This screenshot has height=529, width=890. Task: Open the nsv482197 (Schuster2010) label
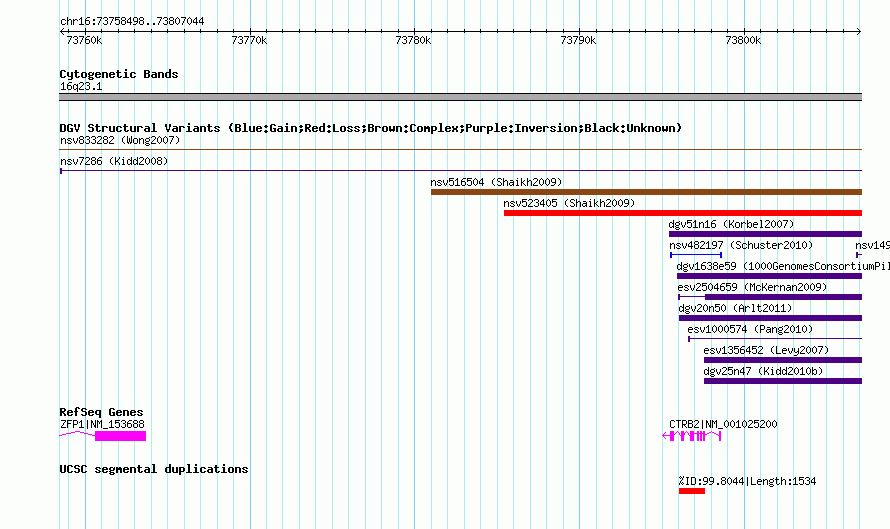pyautogui.click(x=741, y=245)
